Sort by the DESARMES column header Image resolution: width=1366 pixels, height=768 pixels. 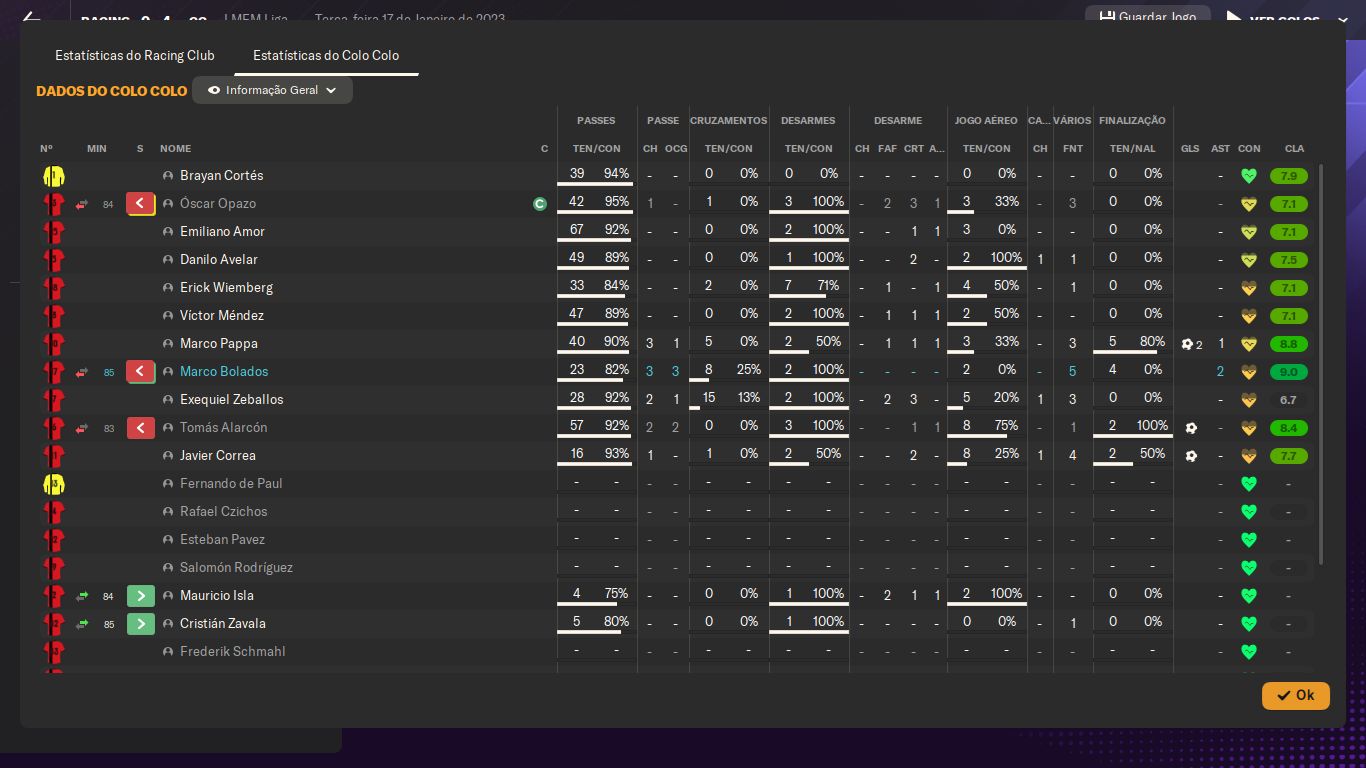click(808, 121)
